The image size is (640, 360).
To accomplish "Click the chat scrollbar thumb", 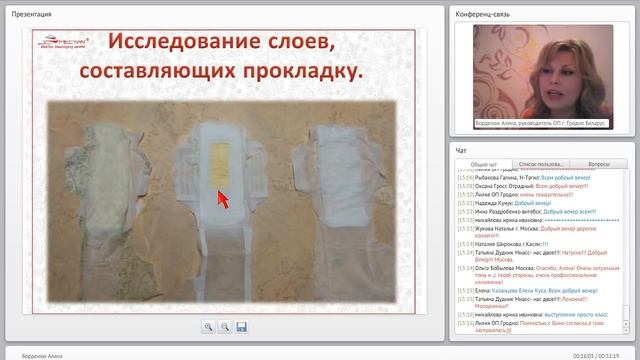I will point(626,313).
